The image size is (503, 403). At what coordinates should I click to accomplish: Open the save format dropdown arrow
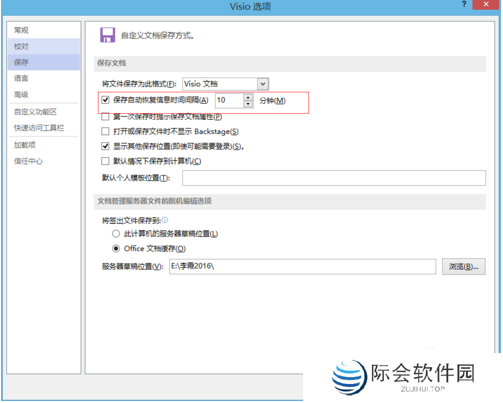point(263,84)
